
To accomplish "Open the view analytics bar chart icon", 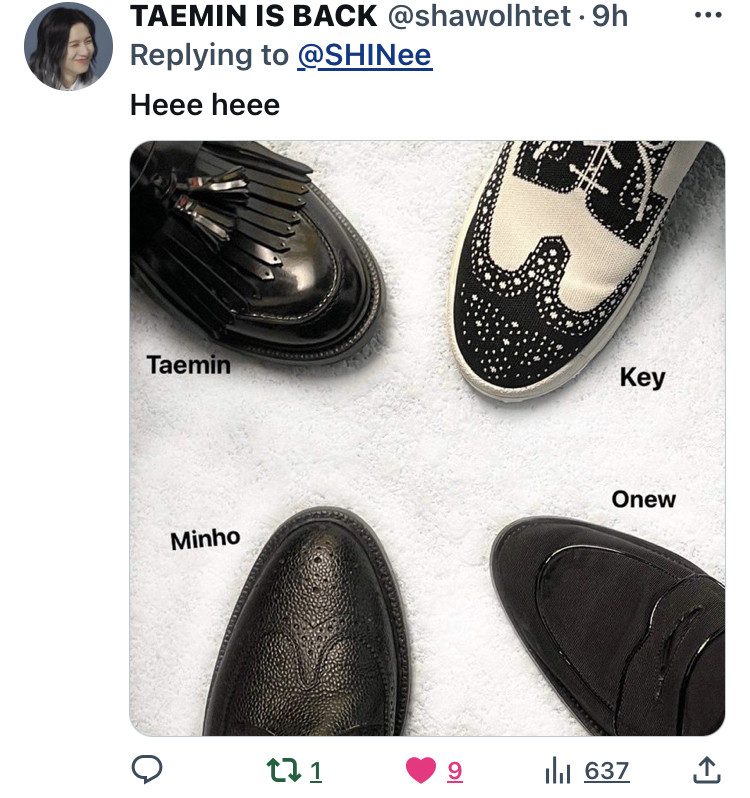I will 558,770.
